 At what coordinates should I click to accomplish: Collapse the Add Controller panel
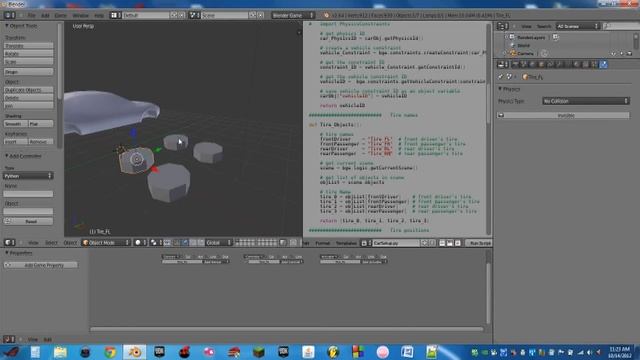[7, 156]
